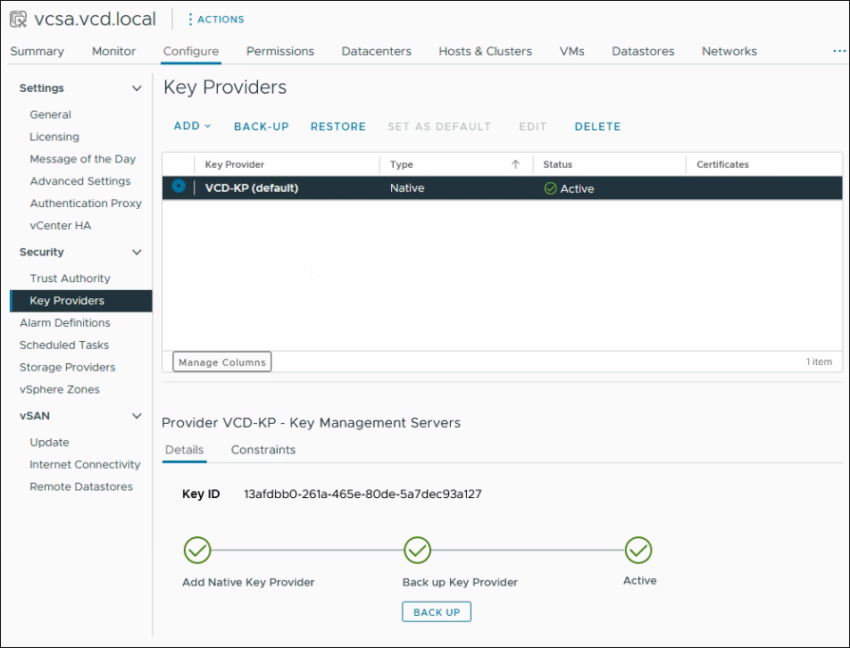Open the ADD dropdown menu
850x648 pixels.
[x=192, y=126]
